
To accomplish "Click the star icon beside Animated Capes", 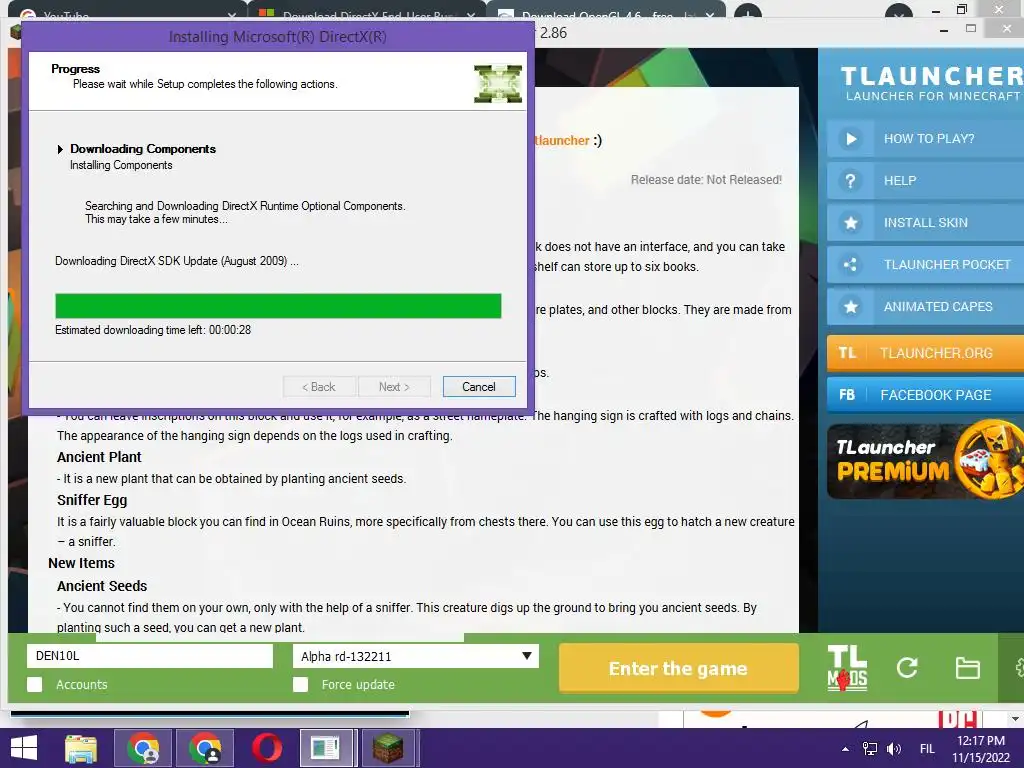I will 850,306.
